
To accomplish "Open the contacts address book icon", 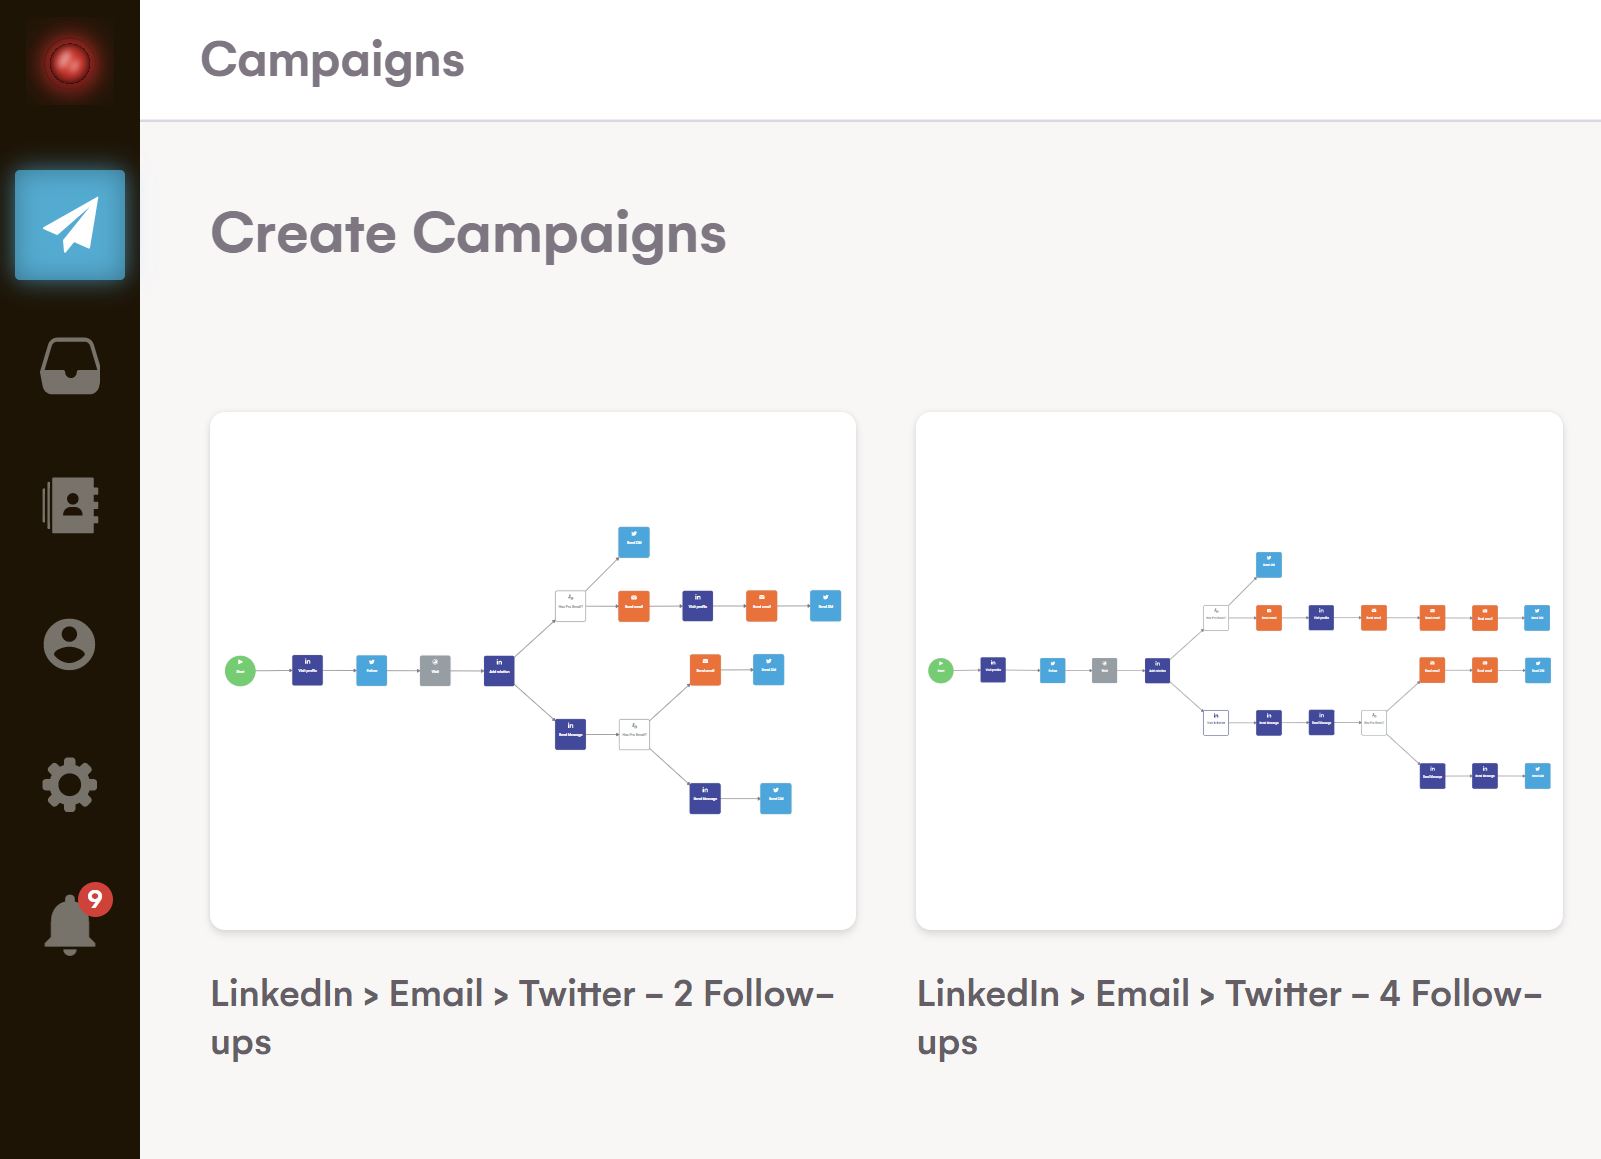I will [x=70, y=505].
